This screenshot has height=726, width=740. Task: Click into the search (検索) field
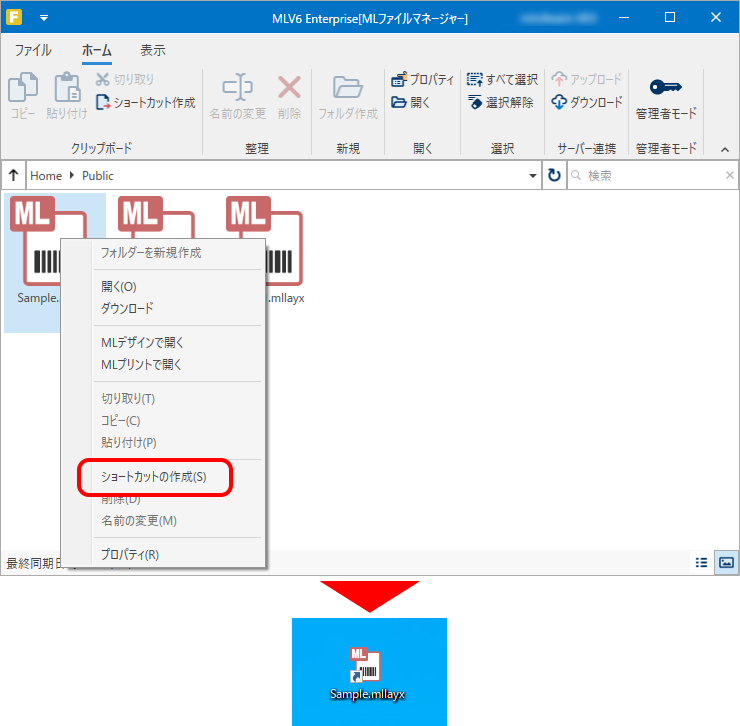(x=654, y=176)
